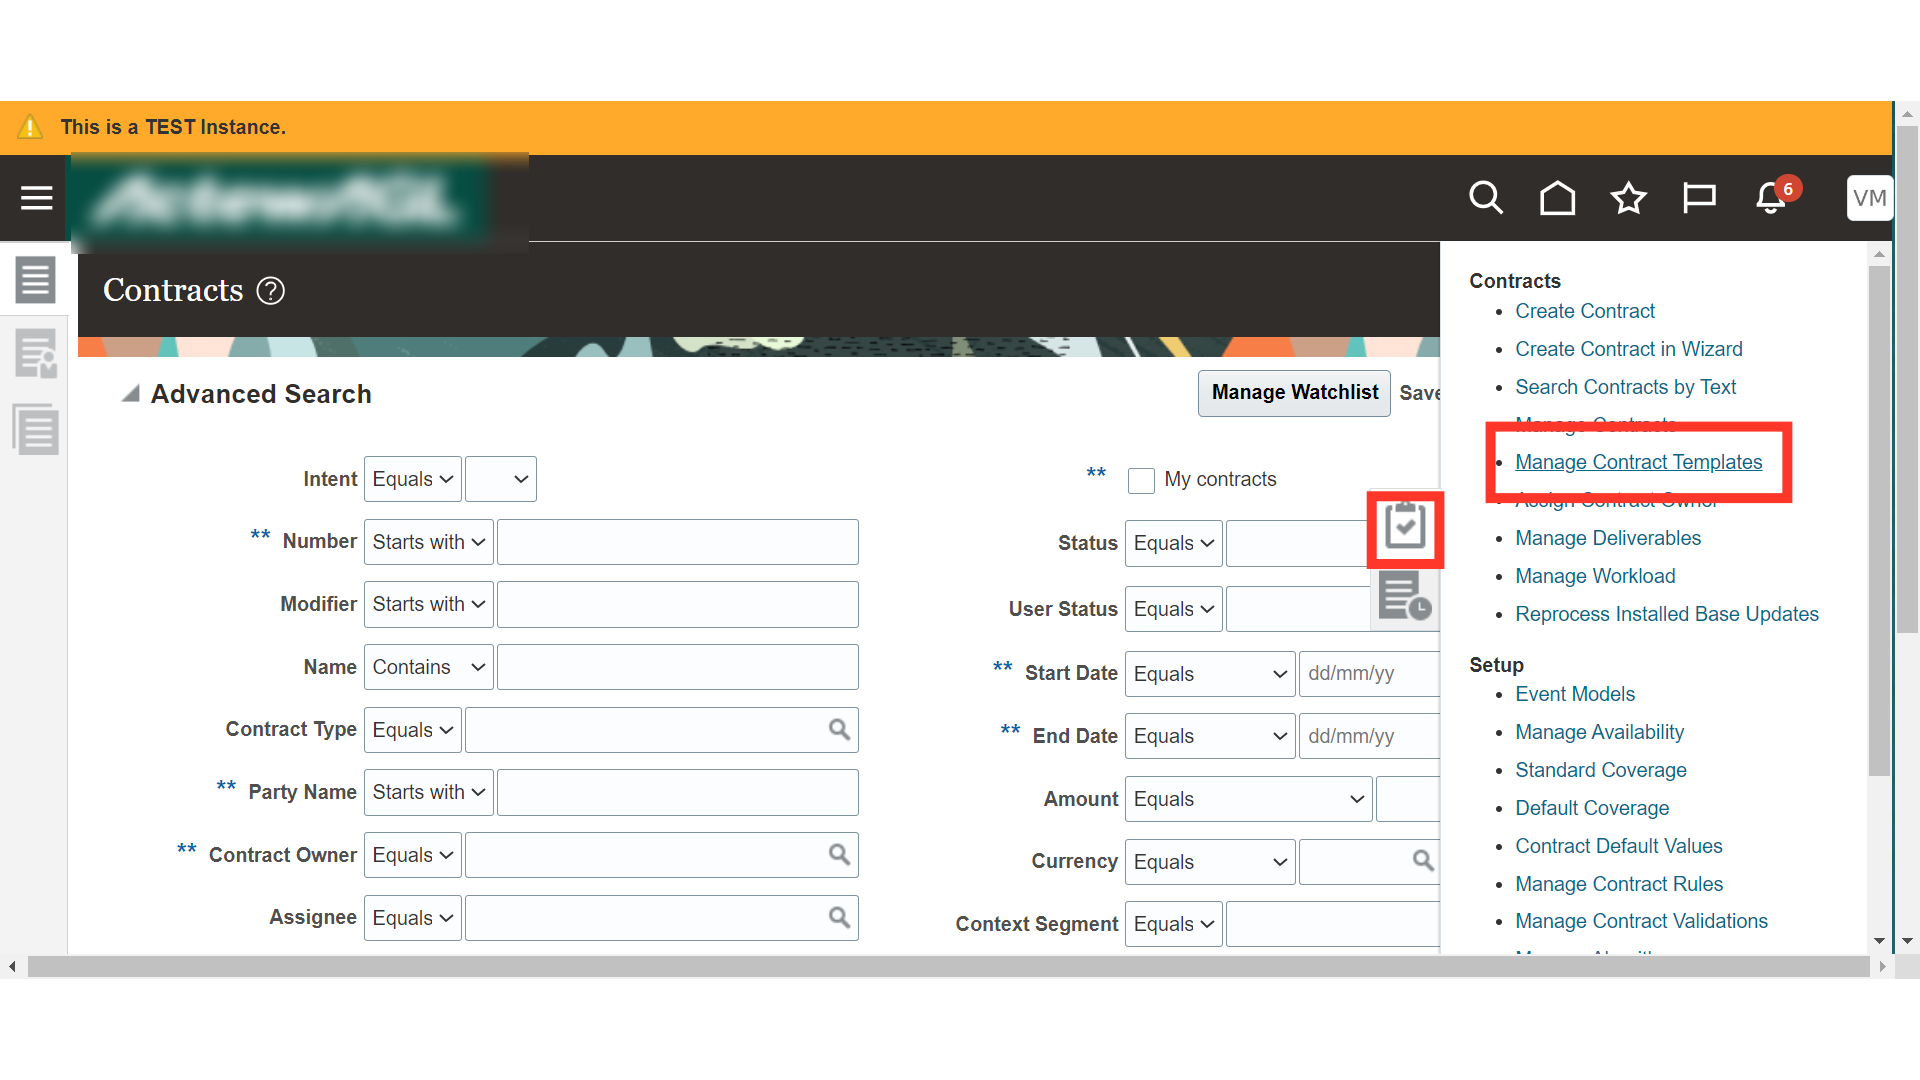Open Status Equals operator dropdown
Viewport: 1920px width, 1080px height.
coord(1174,543)
